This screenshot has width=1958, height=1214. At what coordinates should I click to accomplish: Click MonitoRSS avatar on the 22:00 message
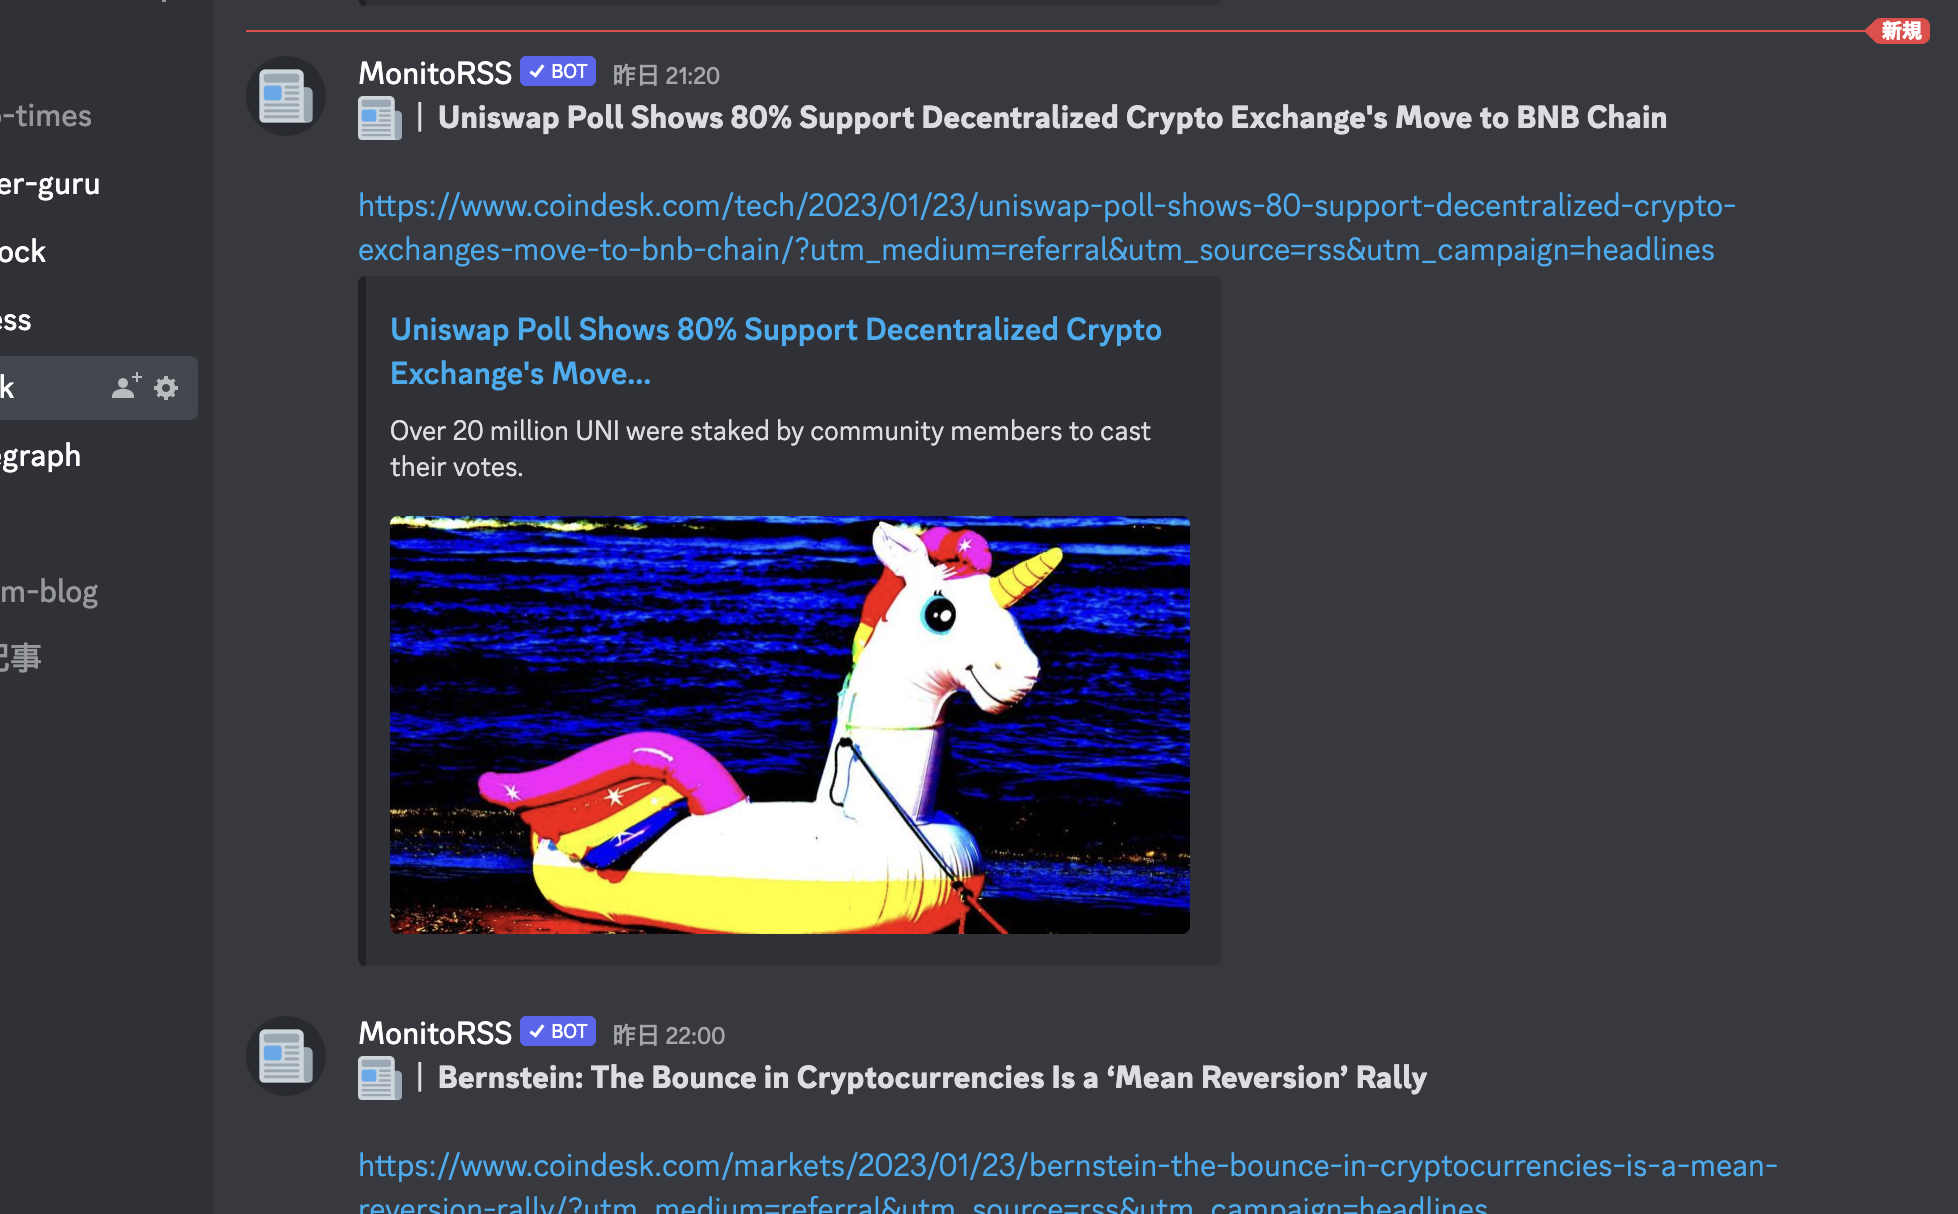(x=286, y=1056)
